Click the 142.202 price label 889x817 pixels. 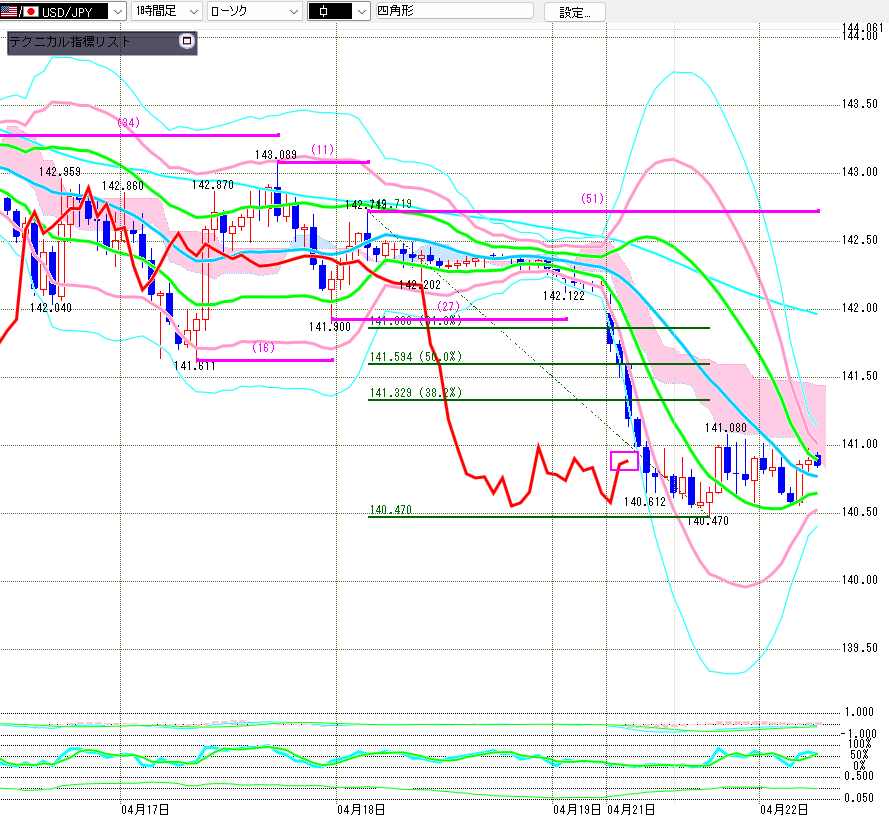click(420, 285)
